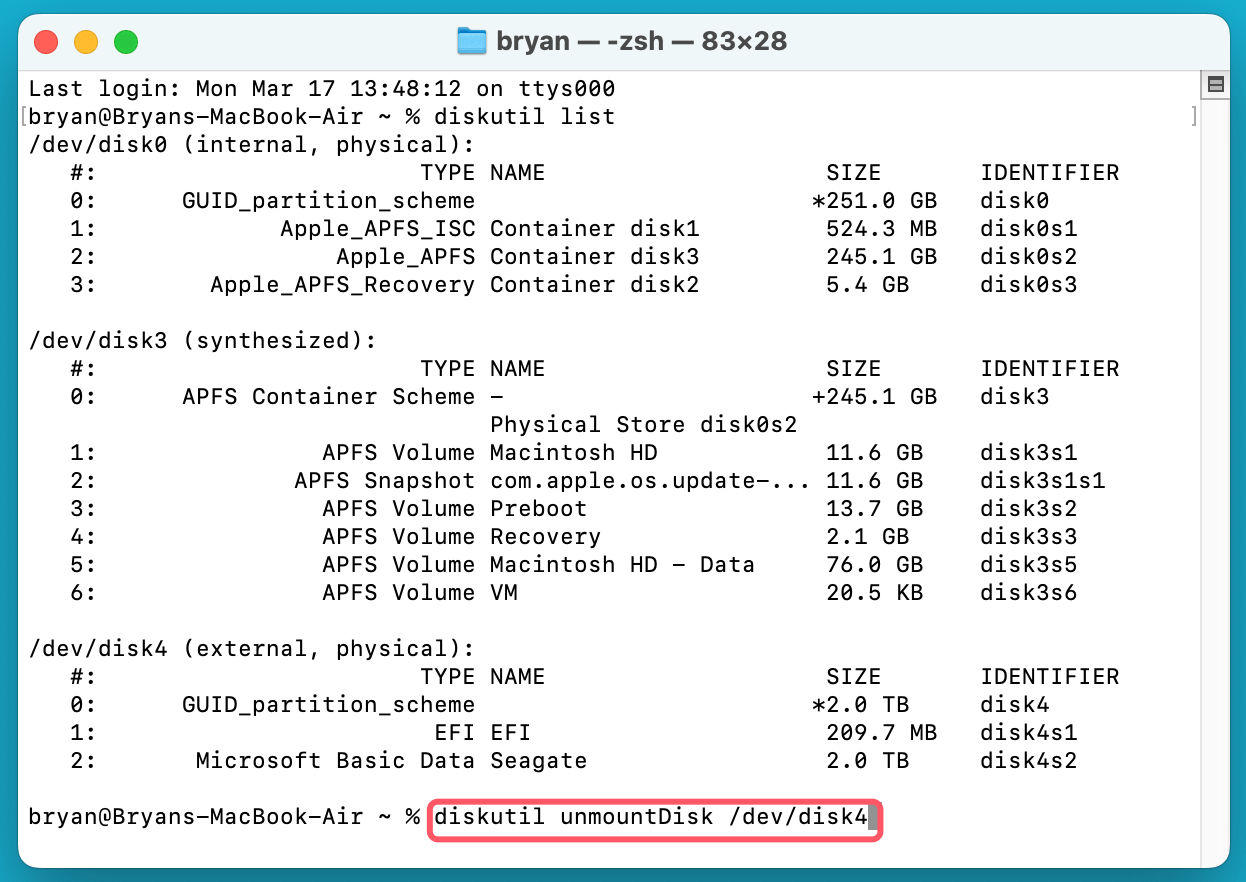This screenshot has width=1246, height=882.
Task: Click the green full-screen button
Action: click(126, 41)
